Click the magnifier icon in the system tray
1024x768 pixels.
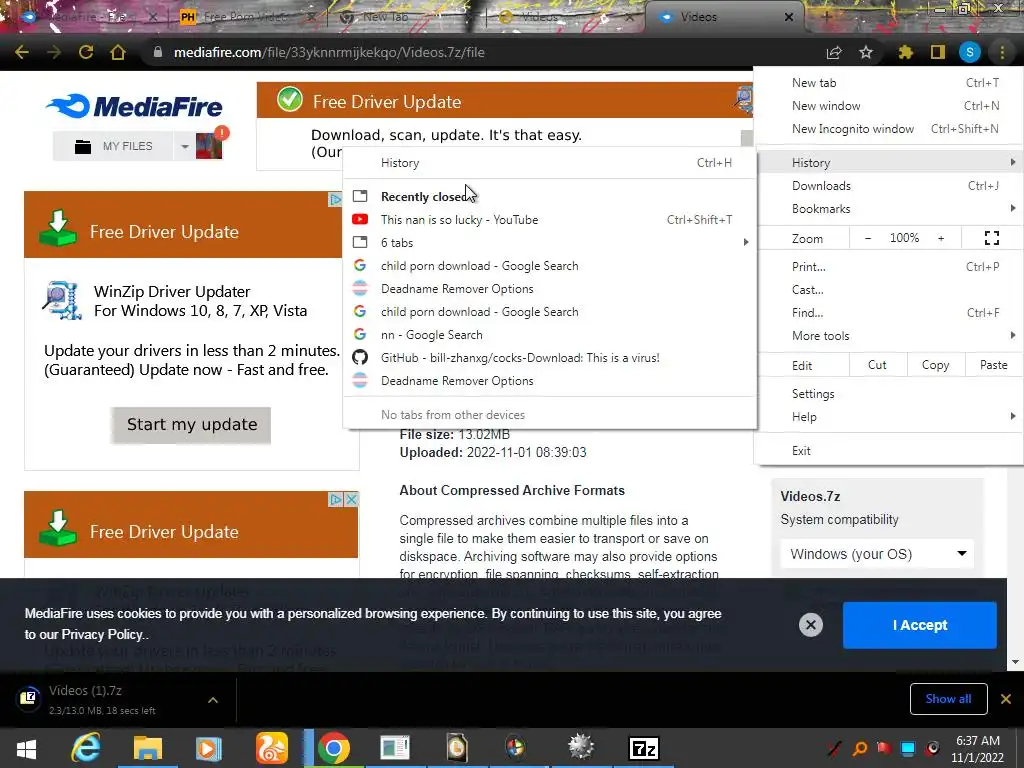pyautogui.click(x=860, y=748)
